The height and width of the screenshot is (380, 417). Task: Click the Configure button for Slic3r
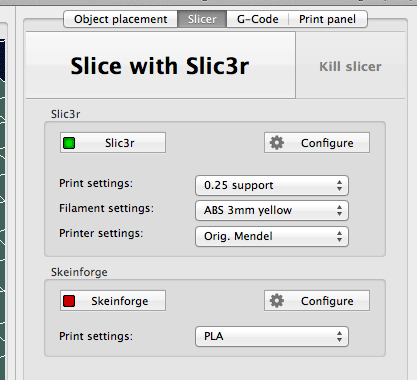tap(317, 143)
